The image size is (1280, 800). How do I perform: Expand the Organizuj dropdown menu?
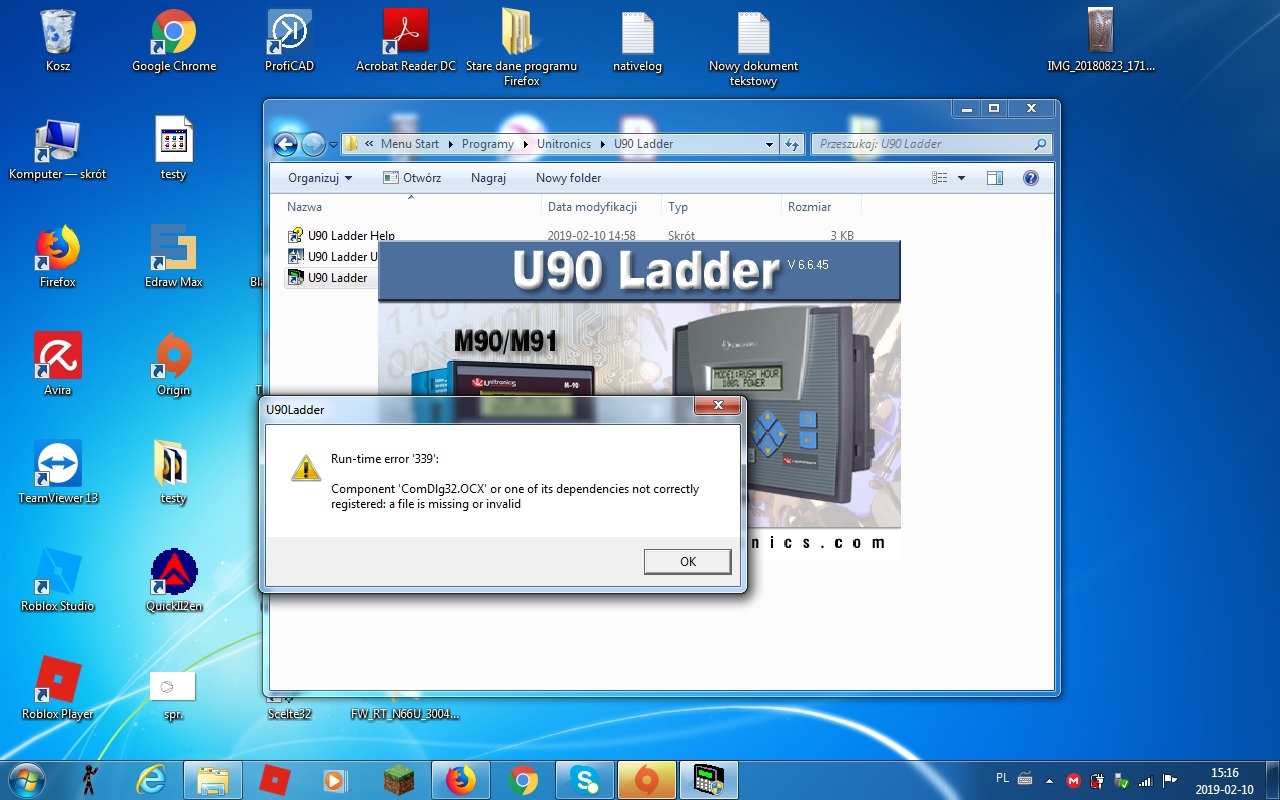pyautogui.click(x=318, y=177)
